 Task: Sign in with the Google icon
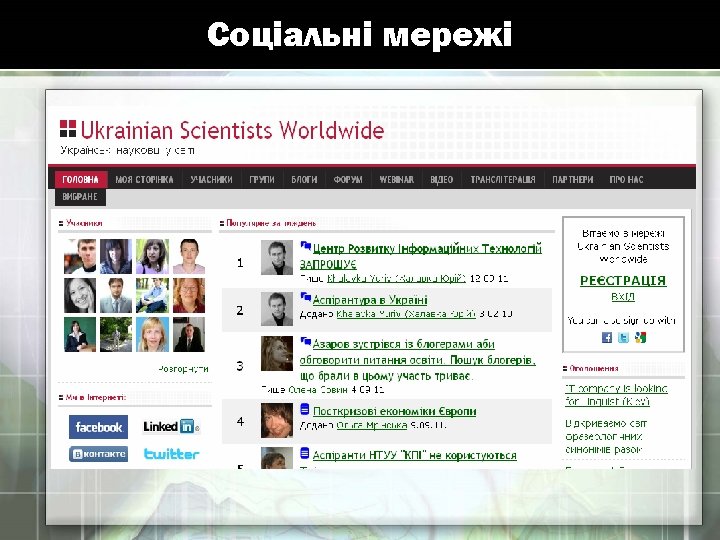[640, 338]
